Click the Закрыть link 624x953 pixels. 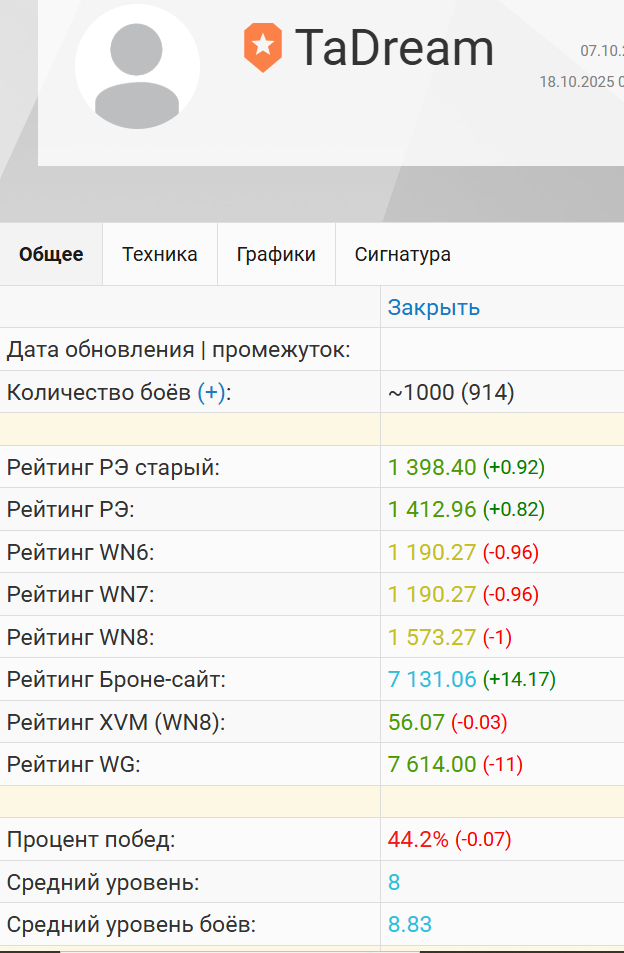coord(434,308)
